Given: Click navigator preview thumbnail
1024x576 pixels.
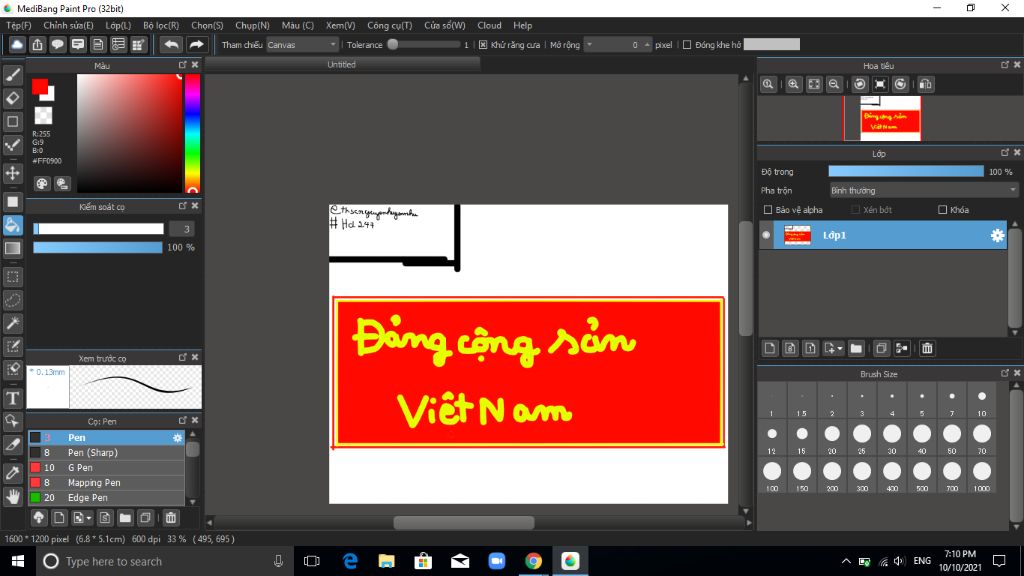Looking at the screenshot, I should [x=890, y=118].
